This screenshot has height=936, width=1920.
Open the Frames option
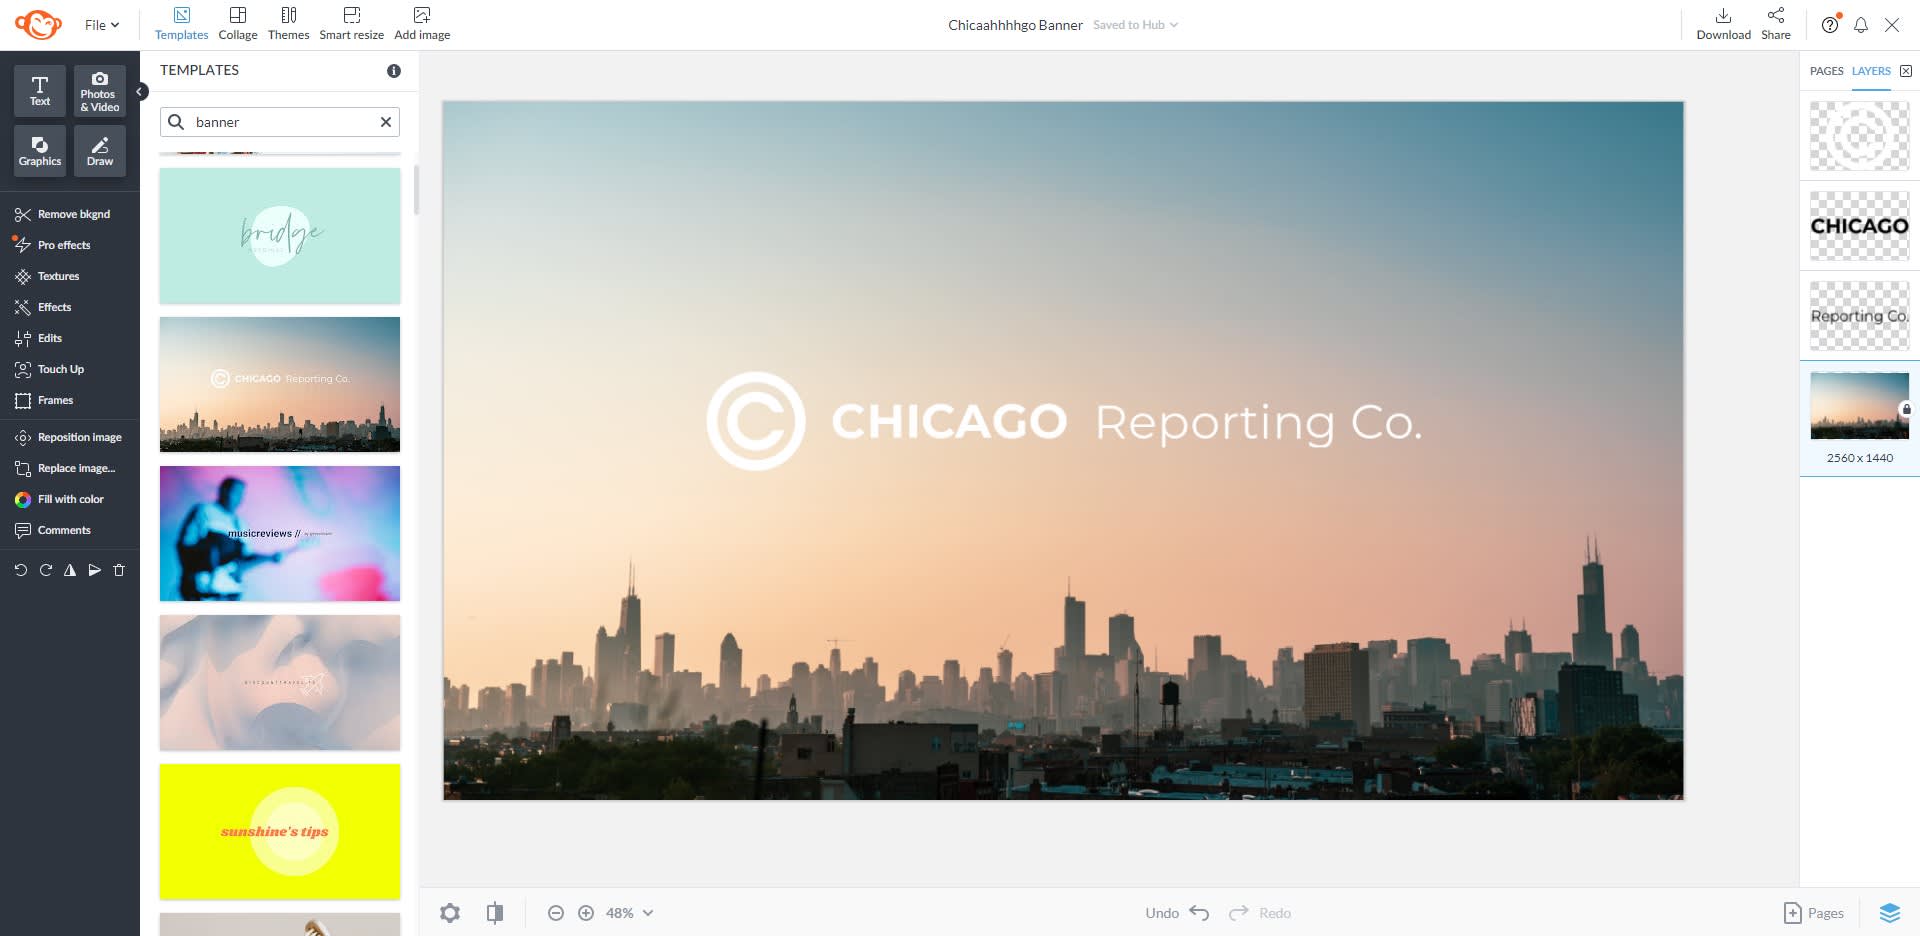(x=44, y=400)
